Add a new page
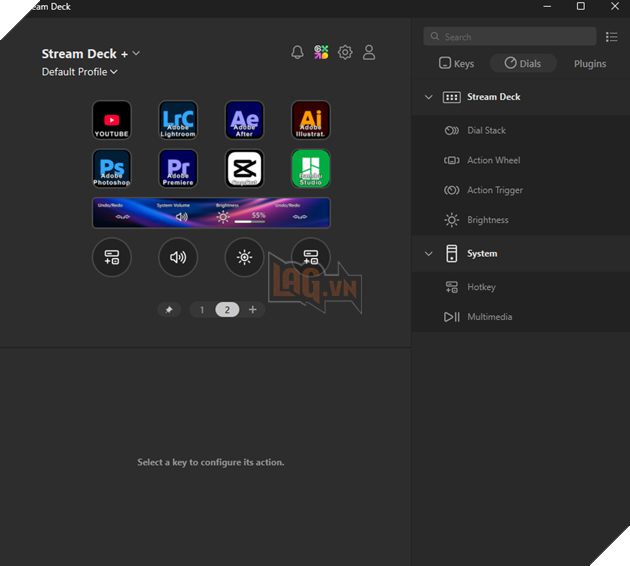Screen dimensions: 630x566 coord(252,310)
